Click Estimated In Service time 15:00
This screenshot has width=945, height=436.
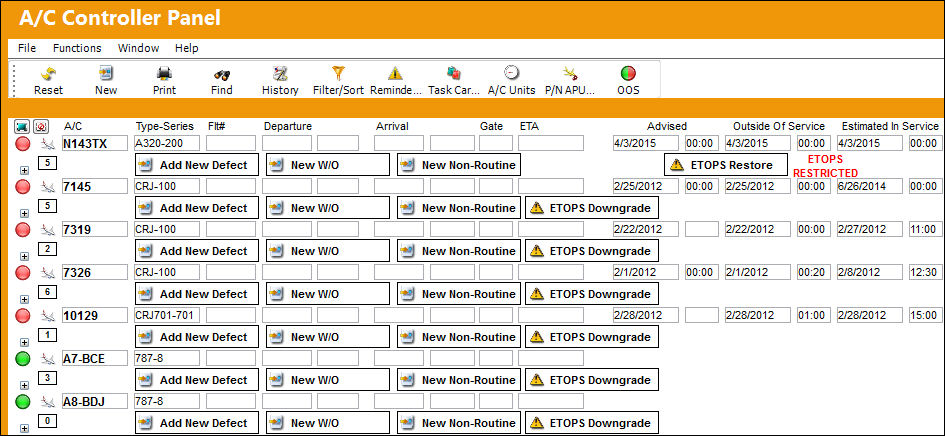tap(925, 315)
